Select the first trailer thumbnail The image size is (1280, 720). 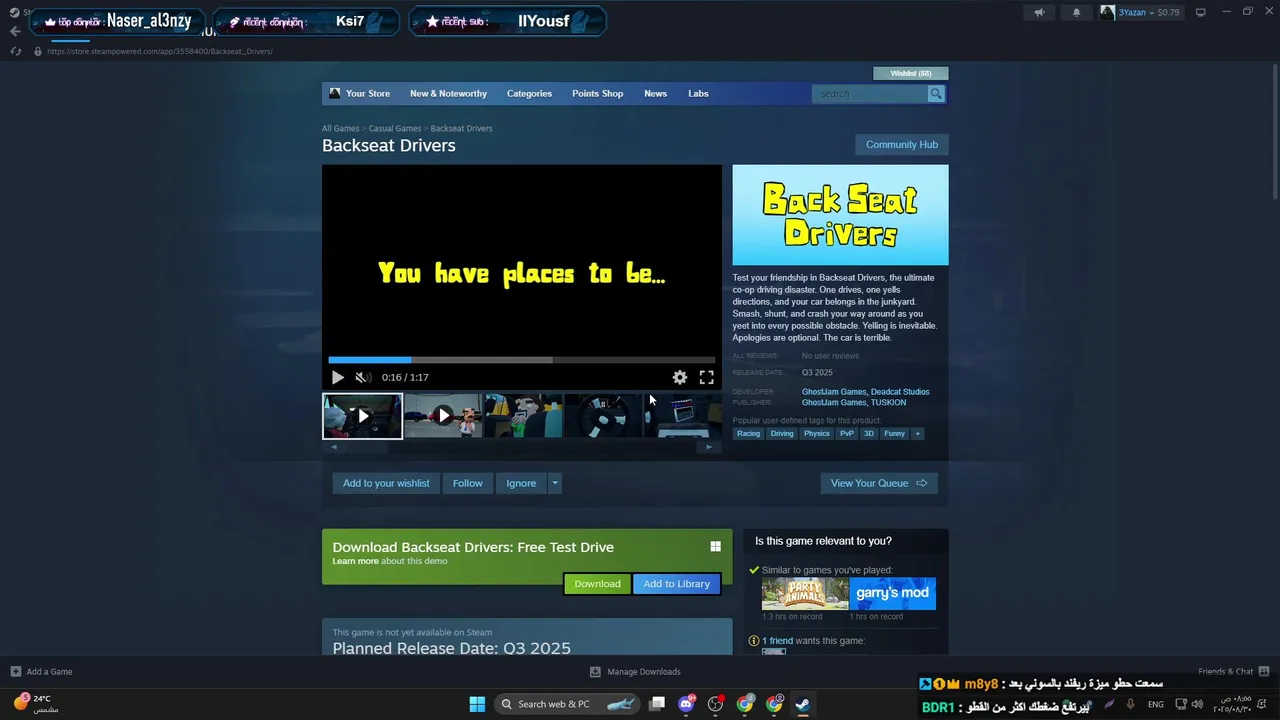[362, 416]
